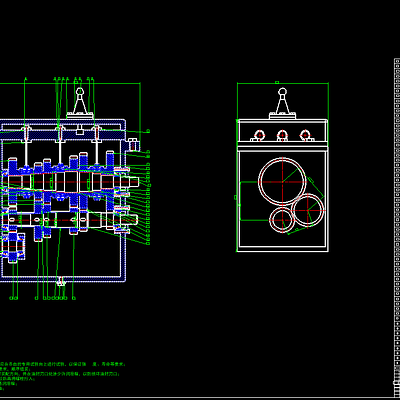
Task: Select the middle shift fork shaft end in side view
Action: [282, 135]
